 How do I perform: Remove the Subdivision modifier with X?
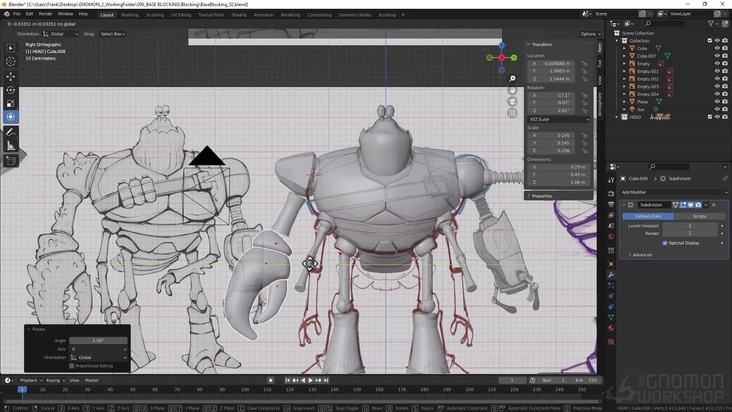click(714, 205)
